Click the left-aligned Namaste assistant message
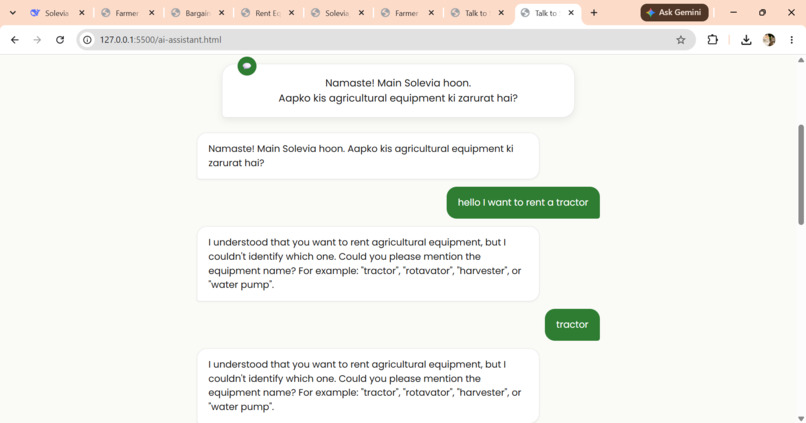 (x=368, y=156)
